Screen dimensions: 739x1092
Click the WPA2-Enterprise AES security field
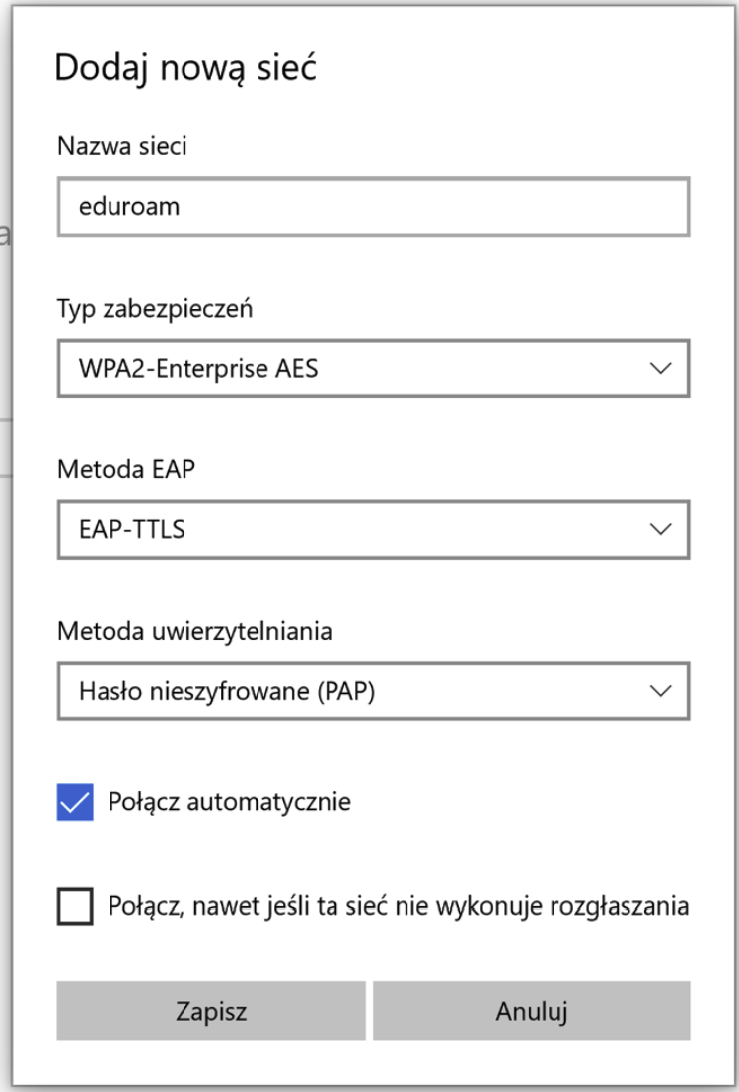[x=370, y=368]
